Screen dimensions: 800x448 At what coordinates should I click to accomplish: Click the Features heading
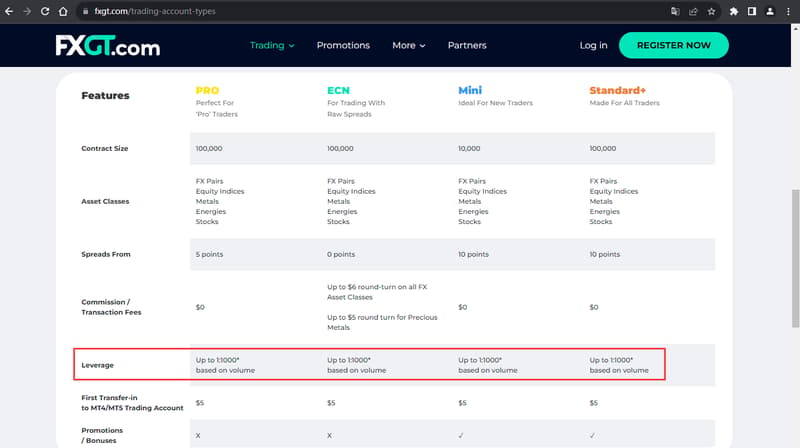pyautogui.click(x=105, y=95)
